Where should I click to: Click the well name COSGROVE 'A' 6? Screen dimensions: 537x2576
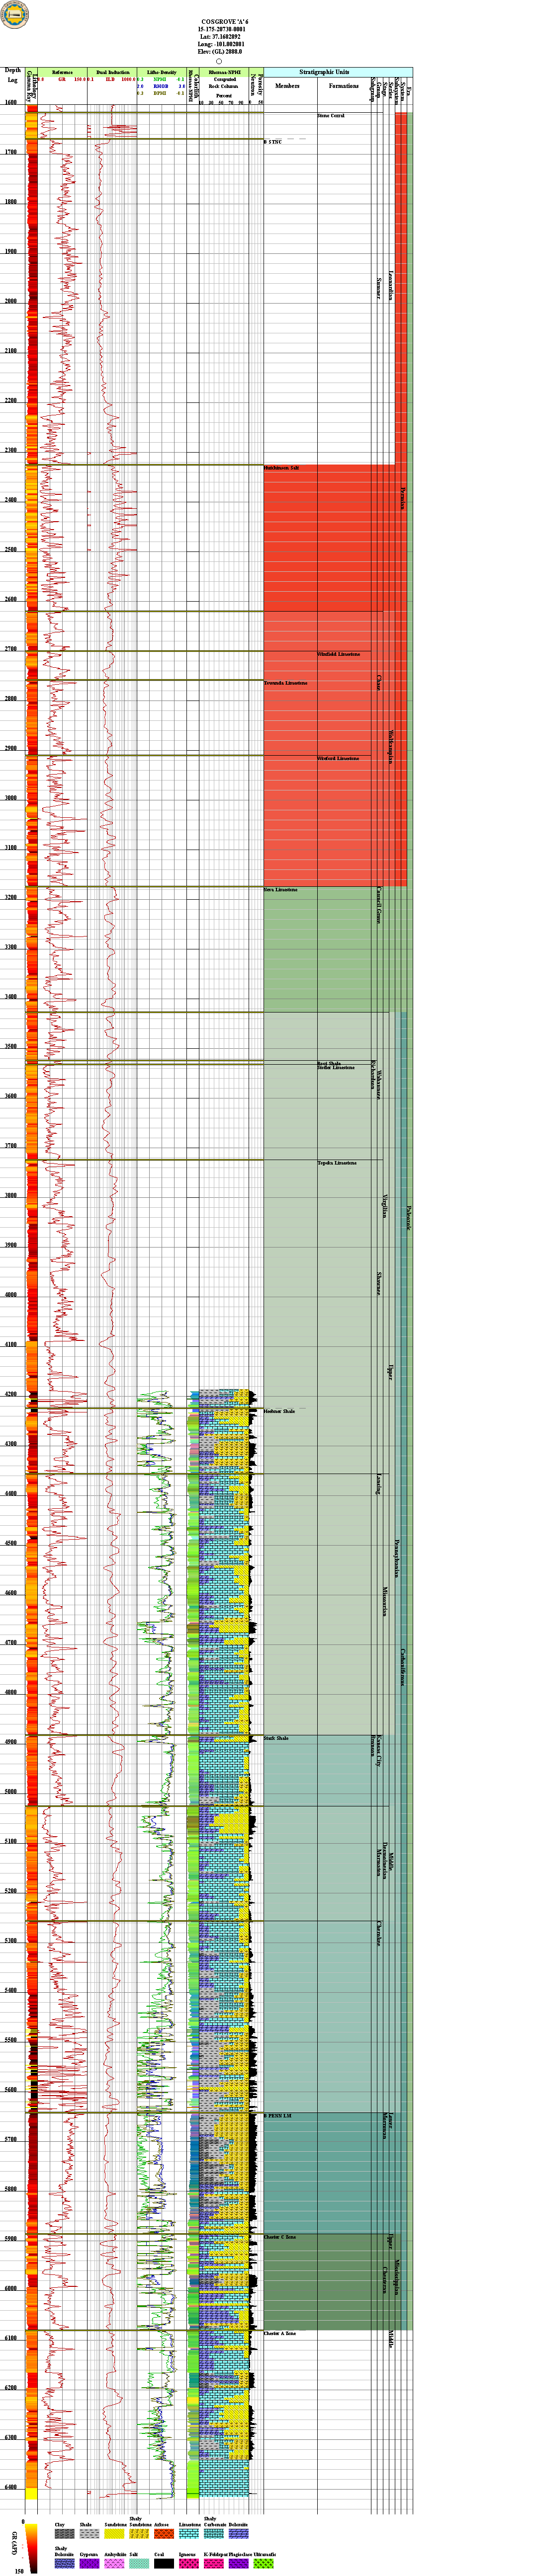click(x=225, y=21)
